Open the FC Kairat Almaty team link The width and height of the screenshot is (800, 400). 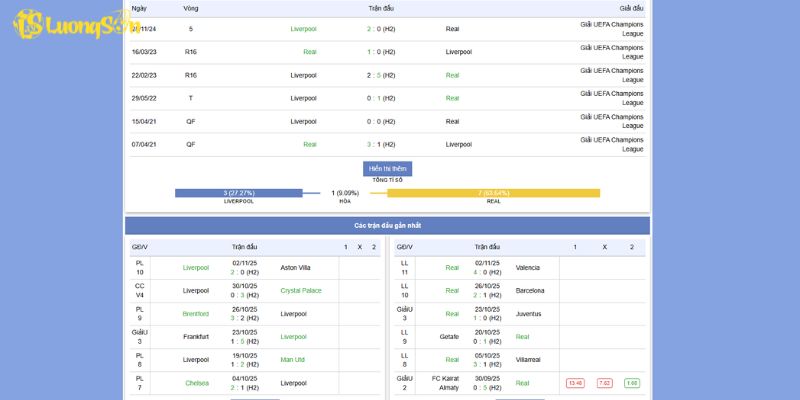click(445, 382)
